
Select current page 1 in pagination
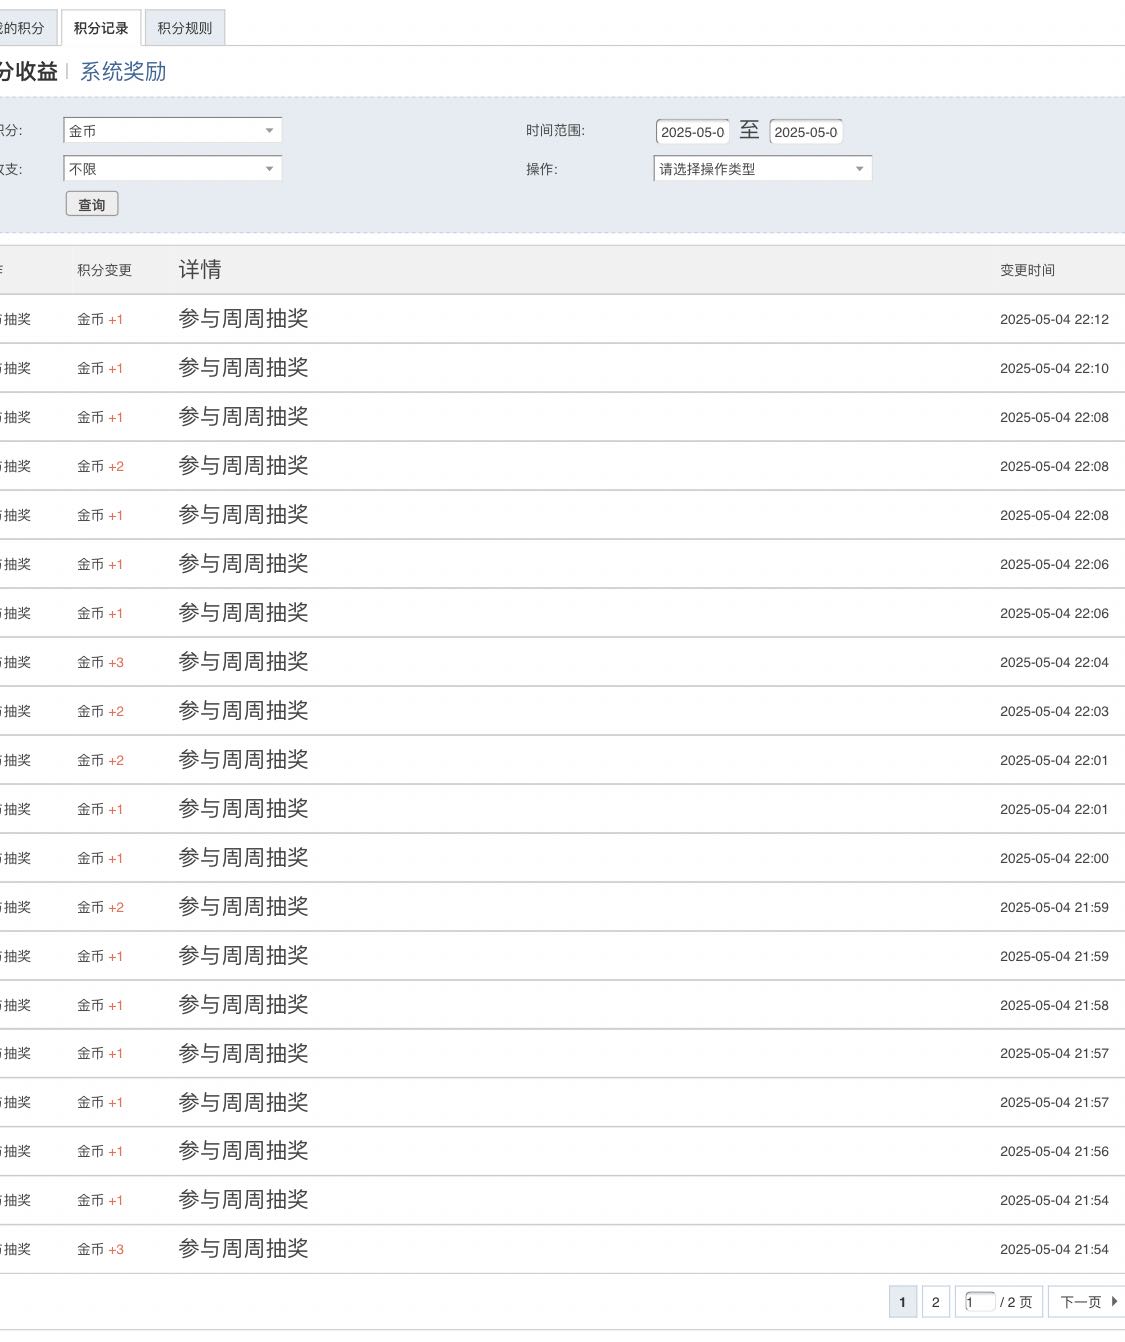[902, 1302]
